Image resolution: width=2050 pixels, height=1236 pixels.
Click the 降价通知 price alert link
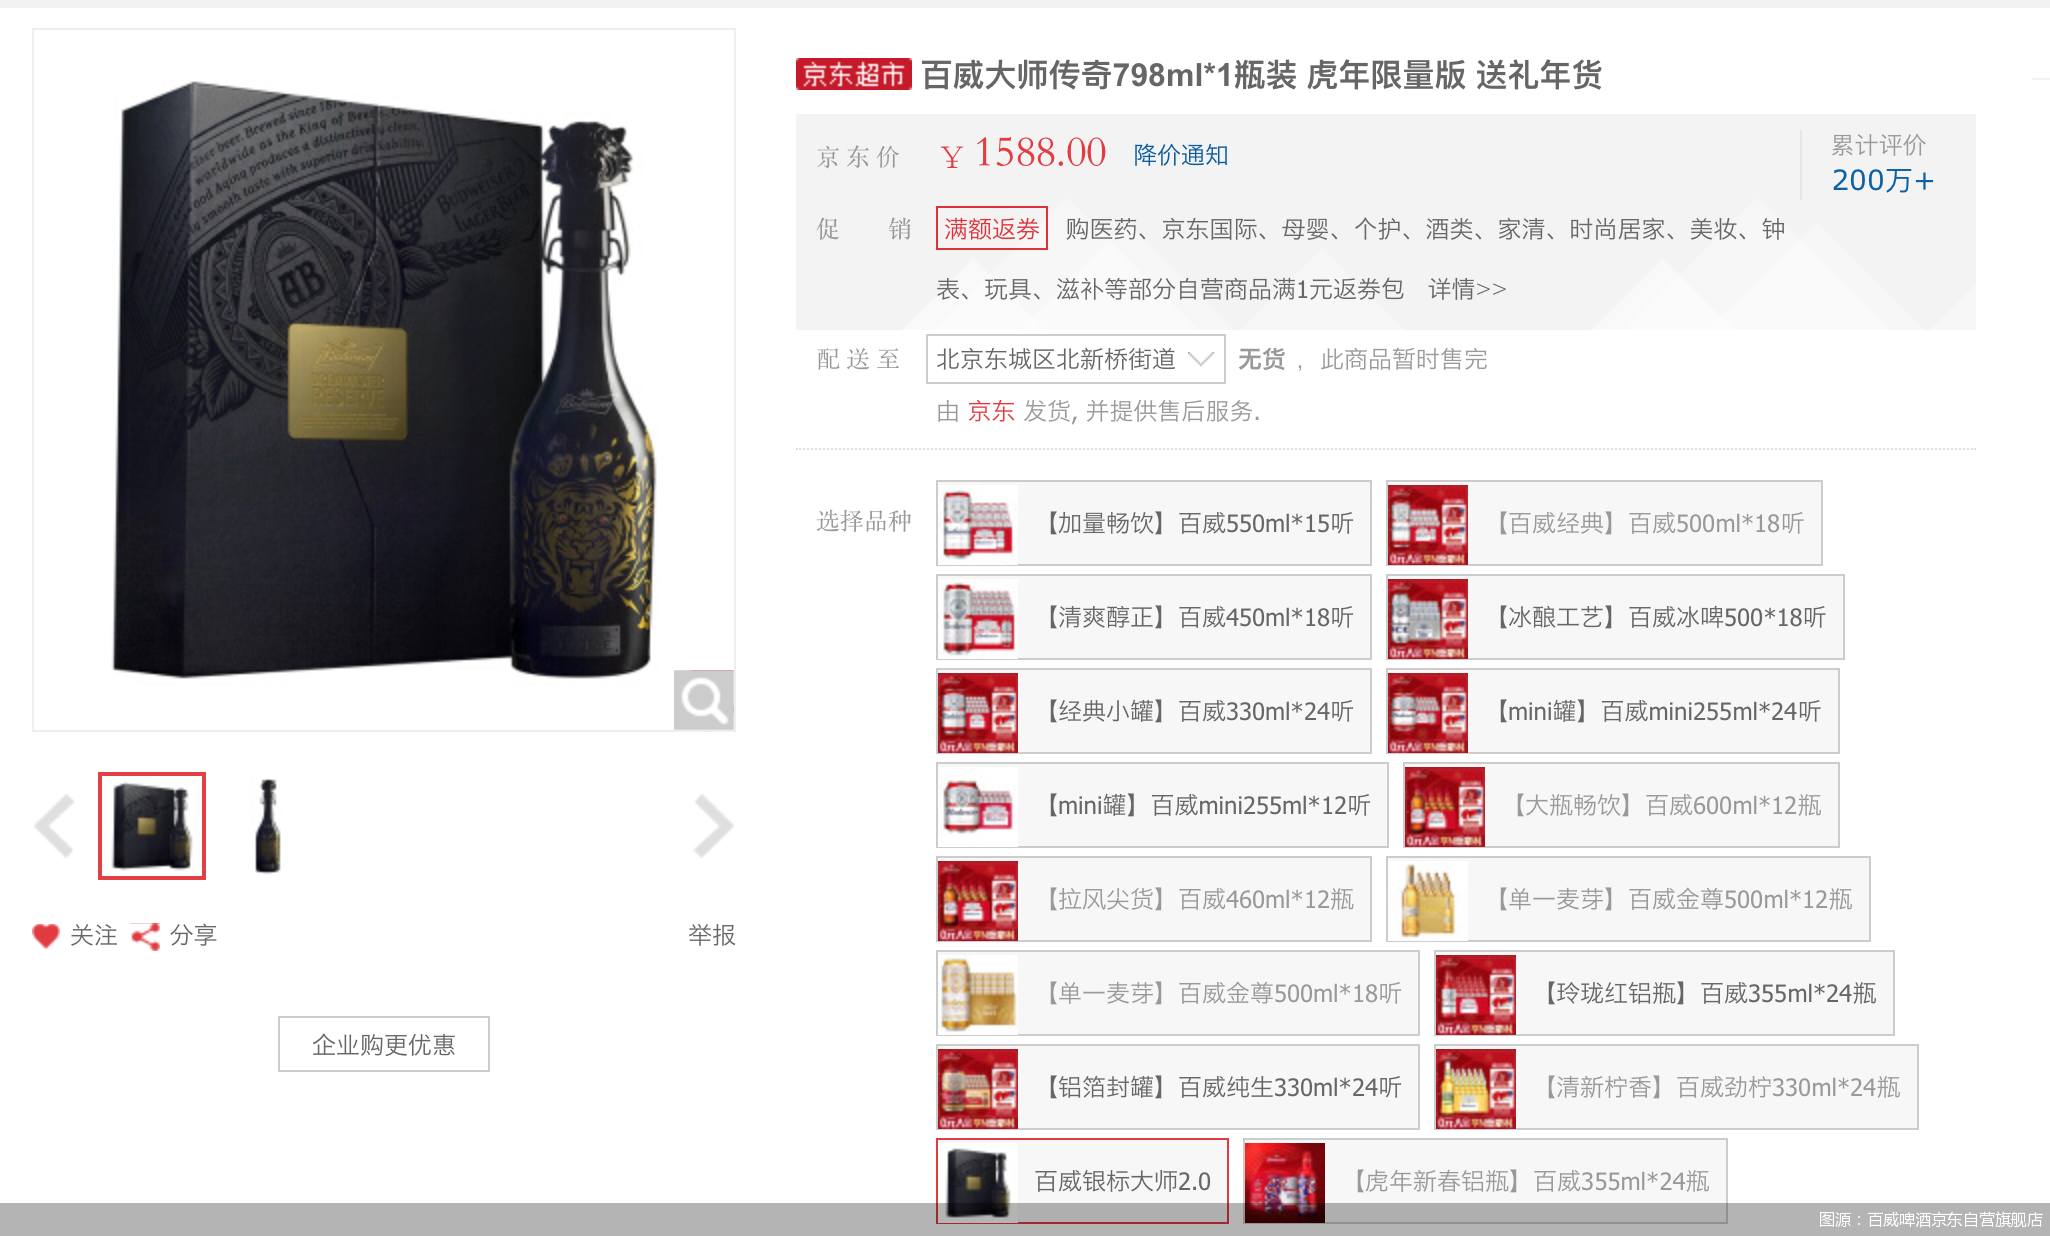click(x=1180, y=155)
